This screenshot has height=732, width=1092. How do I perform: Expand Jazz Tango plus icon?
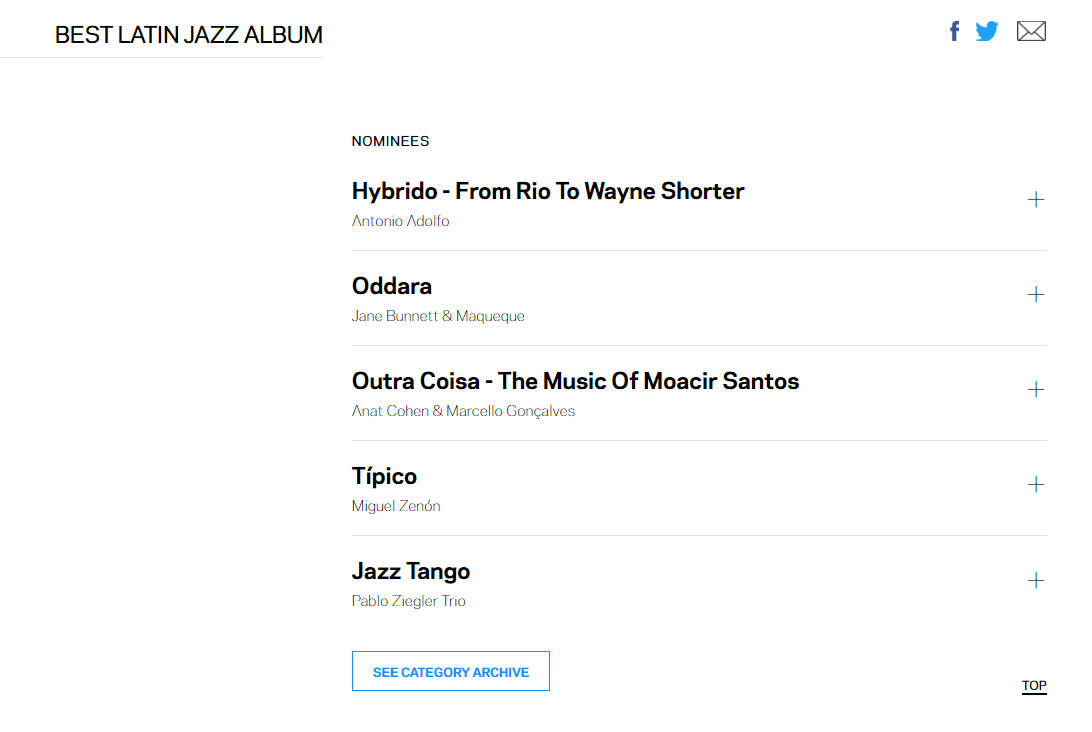point(1036,580)
